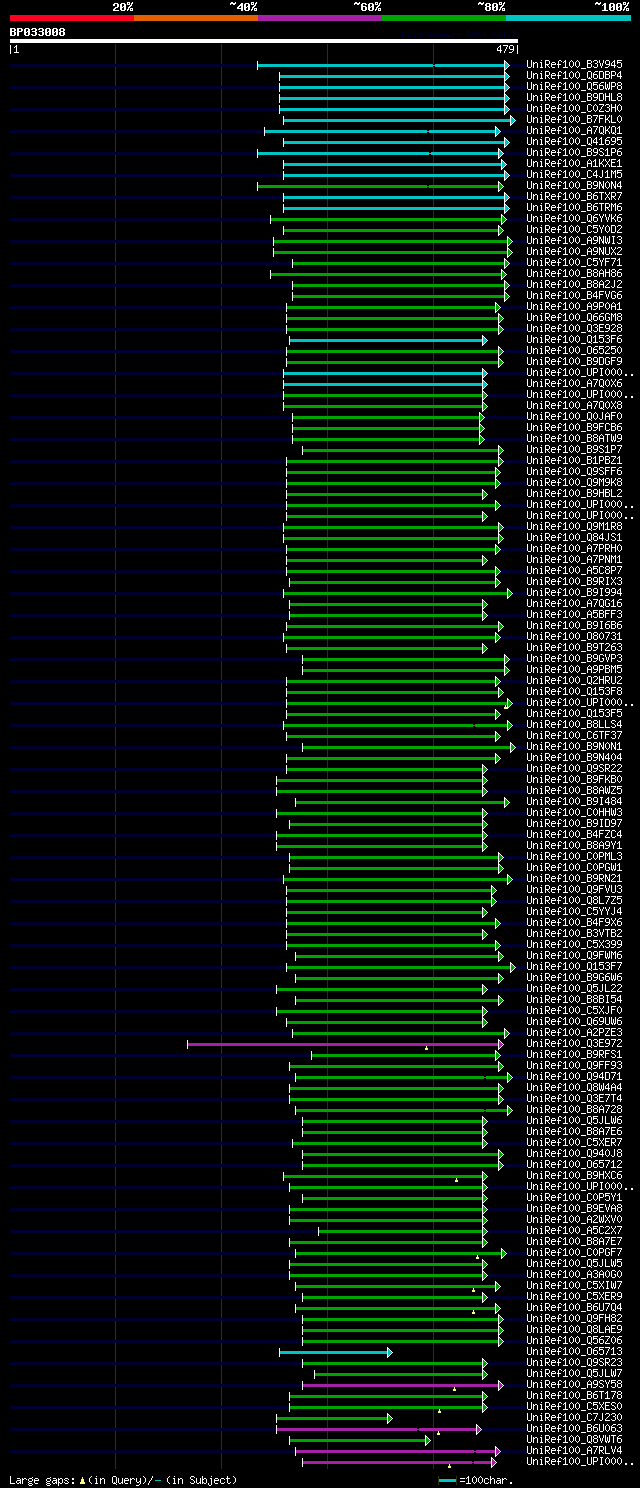Select the UniRef100_Q66GM8 label
640x1488 pixels.
click(x=574, y=318)
